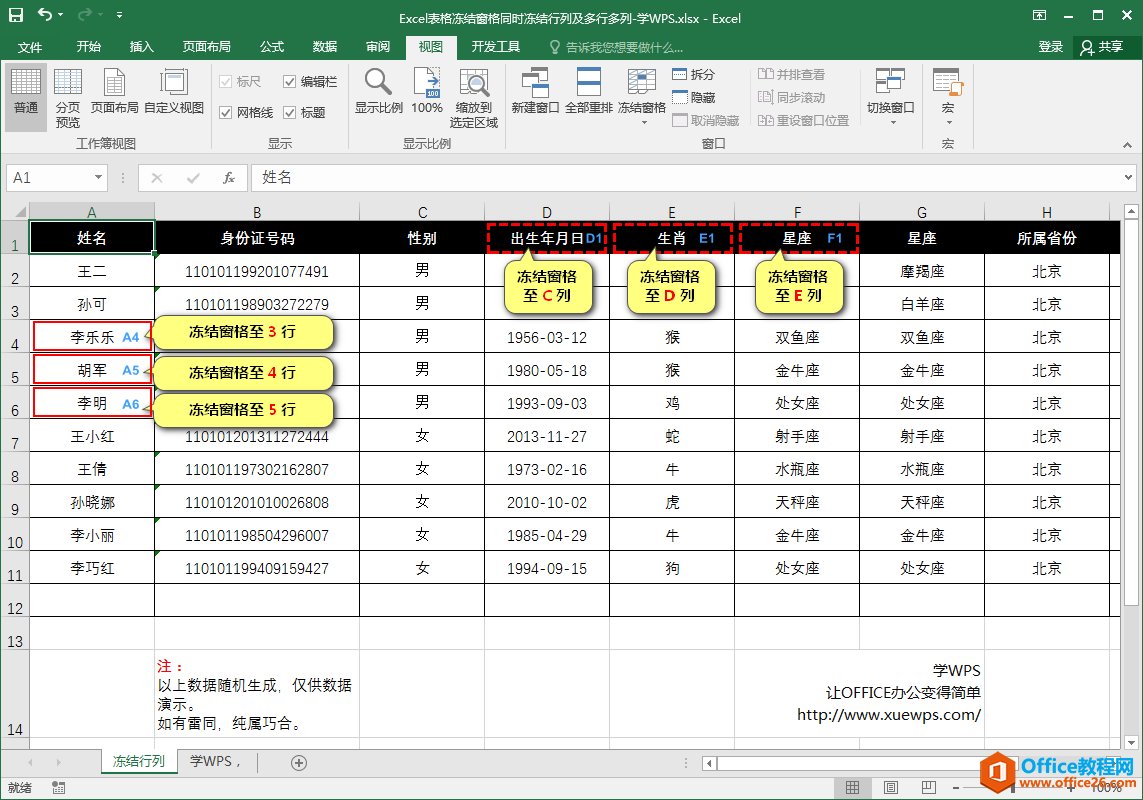
Task: Open Customize Quick Access Toolbar dropdown
Action: point(119,15)
